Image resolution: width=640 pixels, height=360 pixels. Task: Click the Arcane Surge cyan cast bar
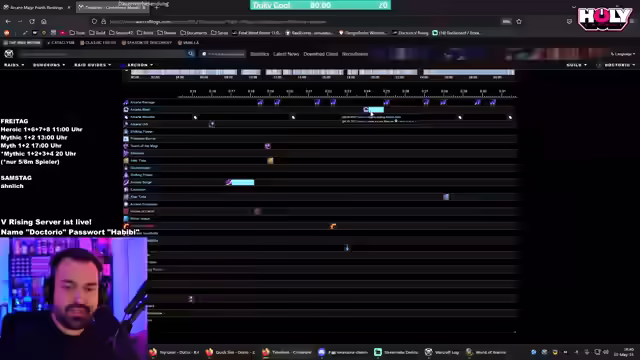click(x=242, y=182)
